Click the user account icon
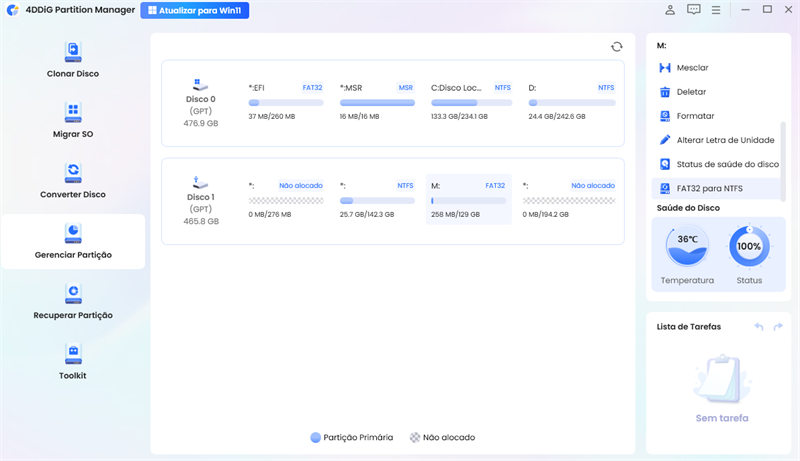Viewport: 800px width, 461px height. [670, 10]
